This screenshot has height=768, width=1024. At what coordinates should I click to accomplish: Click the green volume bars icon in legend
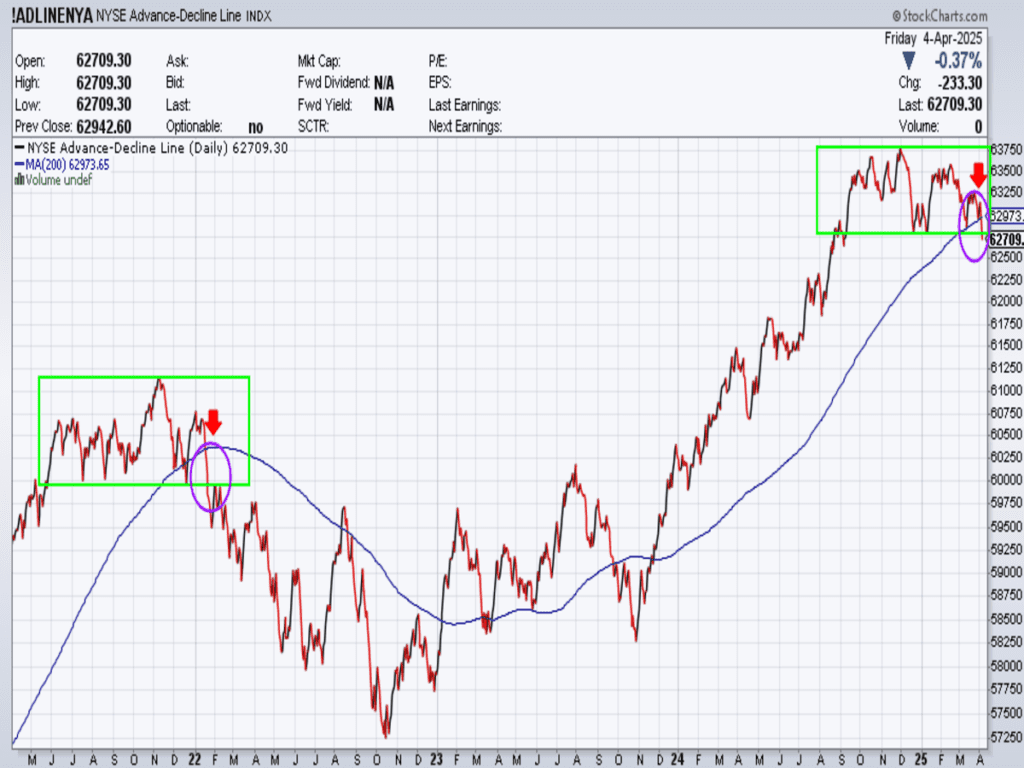[18, 180]
